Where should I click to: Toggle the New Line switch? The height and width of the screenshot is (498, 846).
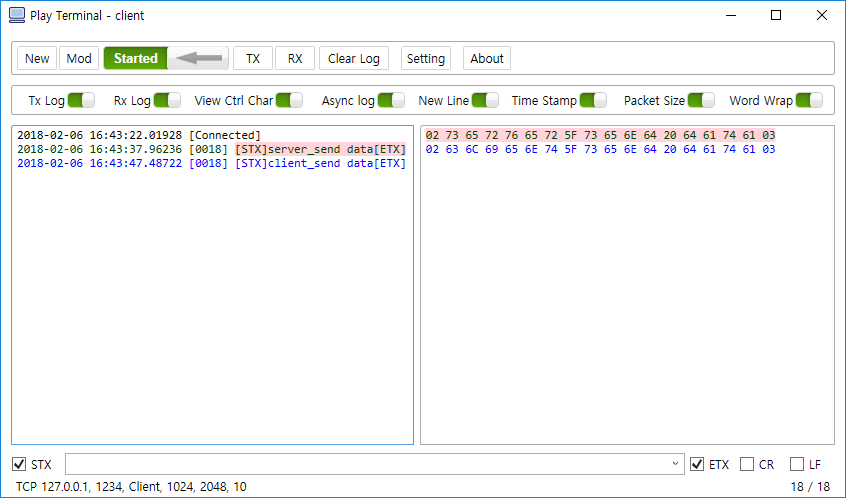click(x=485, y=100)
